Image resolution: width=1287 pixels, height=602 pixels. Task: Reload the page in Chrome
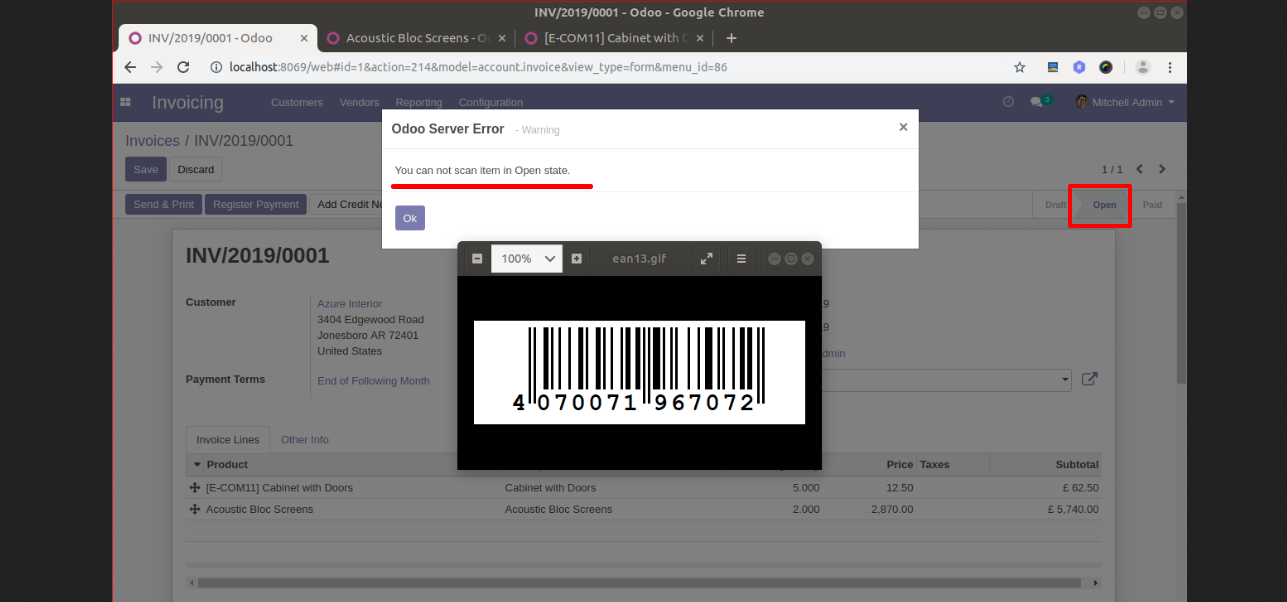pyautogui.click(x=183, y=67)
